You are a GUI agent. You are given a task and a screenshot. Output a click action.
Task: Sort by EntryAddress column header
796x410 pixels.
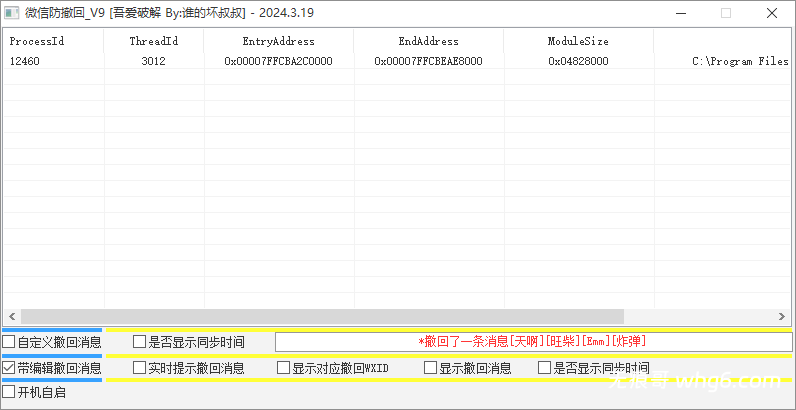coord(279,42)
